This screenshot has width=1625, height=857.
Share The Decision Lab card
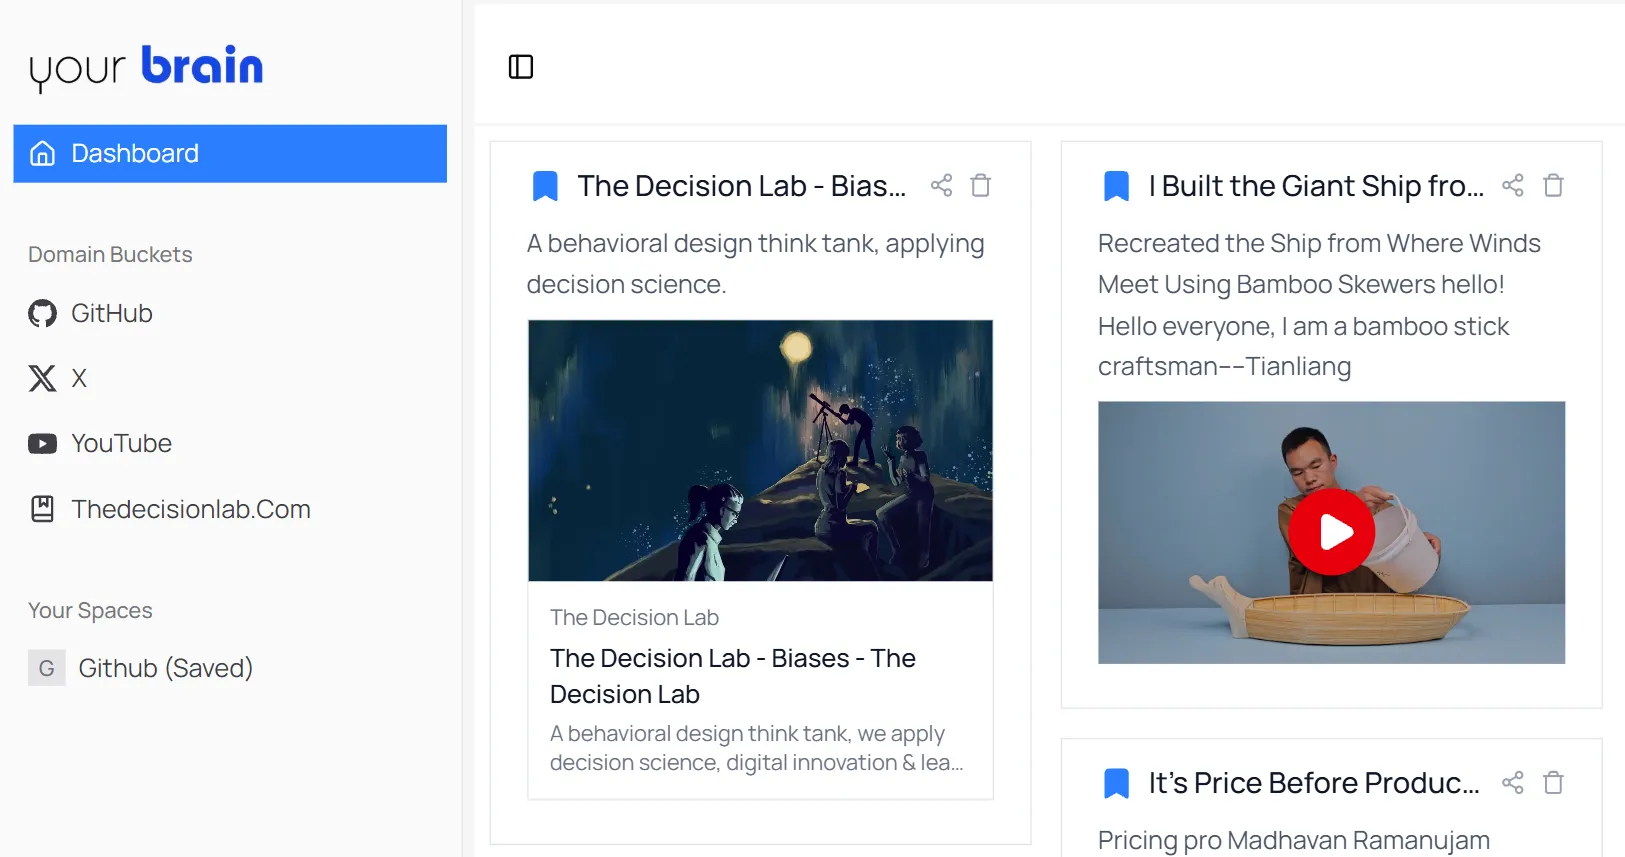[x=941, y=185]
